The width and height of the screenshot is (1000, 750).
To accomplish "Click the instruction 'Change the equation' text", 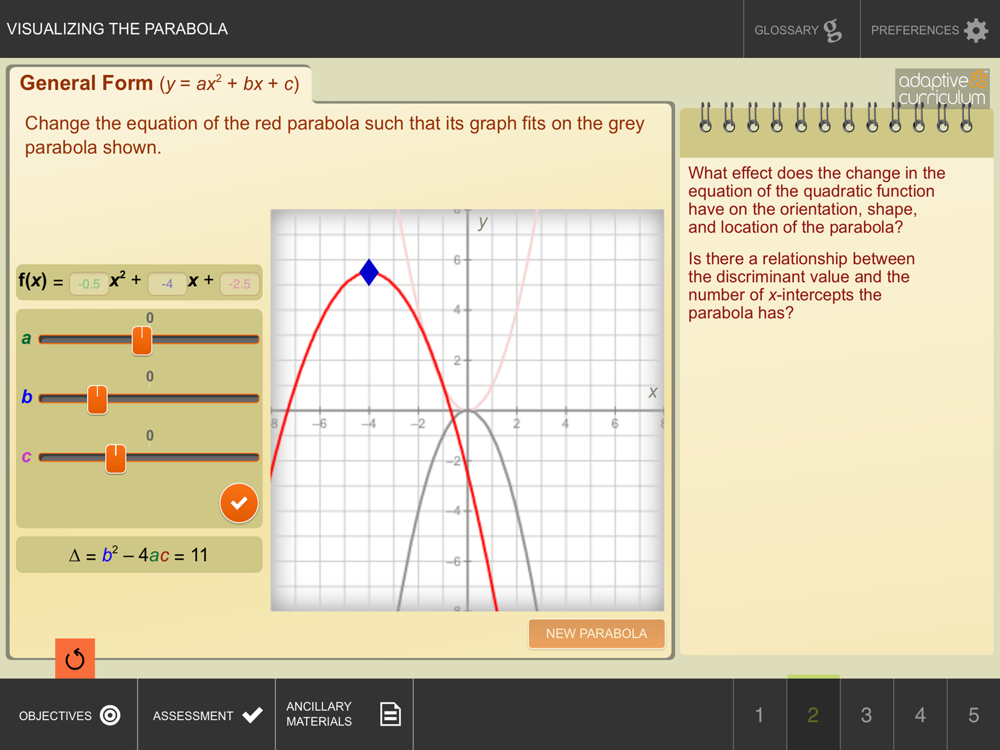I will pyautogui.click(x=334, y=135).
